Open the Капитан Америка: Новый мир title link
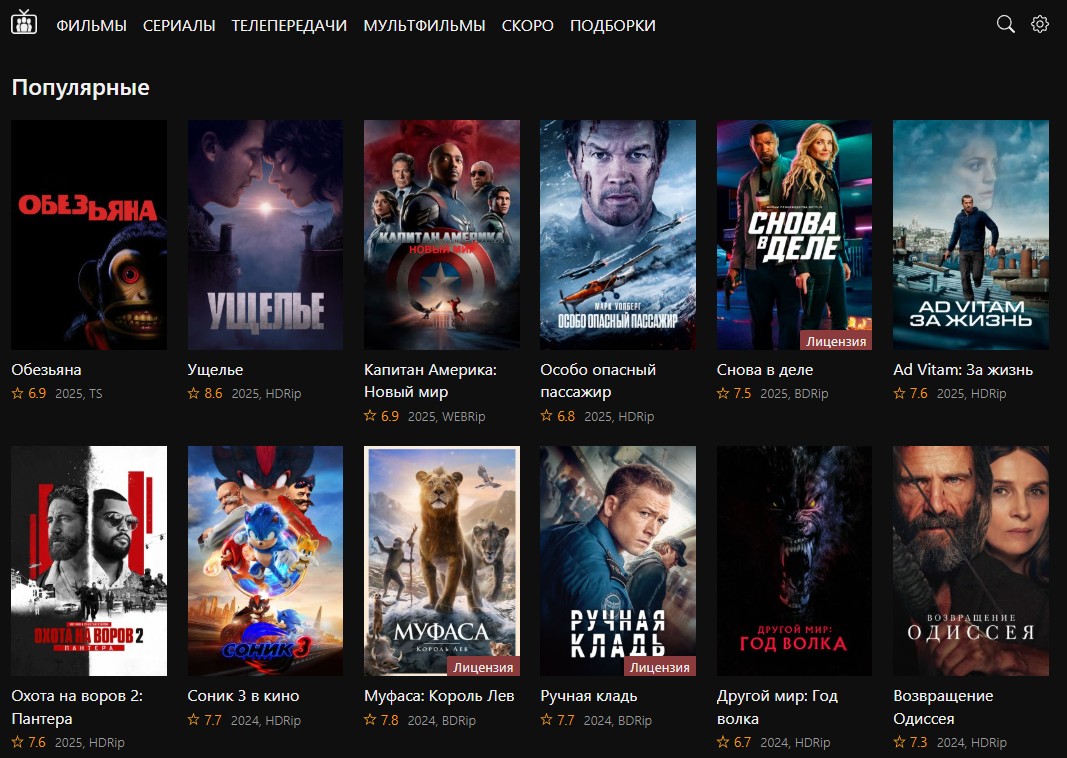Viewport: 1067px width, 758px height. [x=430, y=381]
